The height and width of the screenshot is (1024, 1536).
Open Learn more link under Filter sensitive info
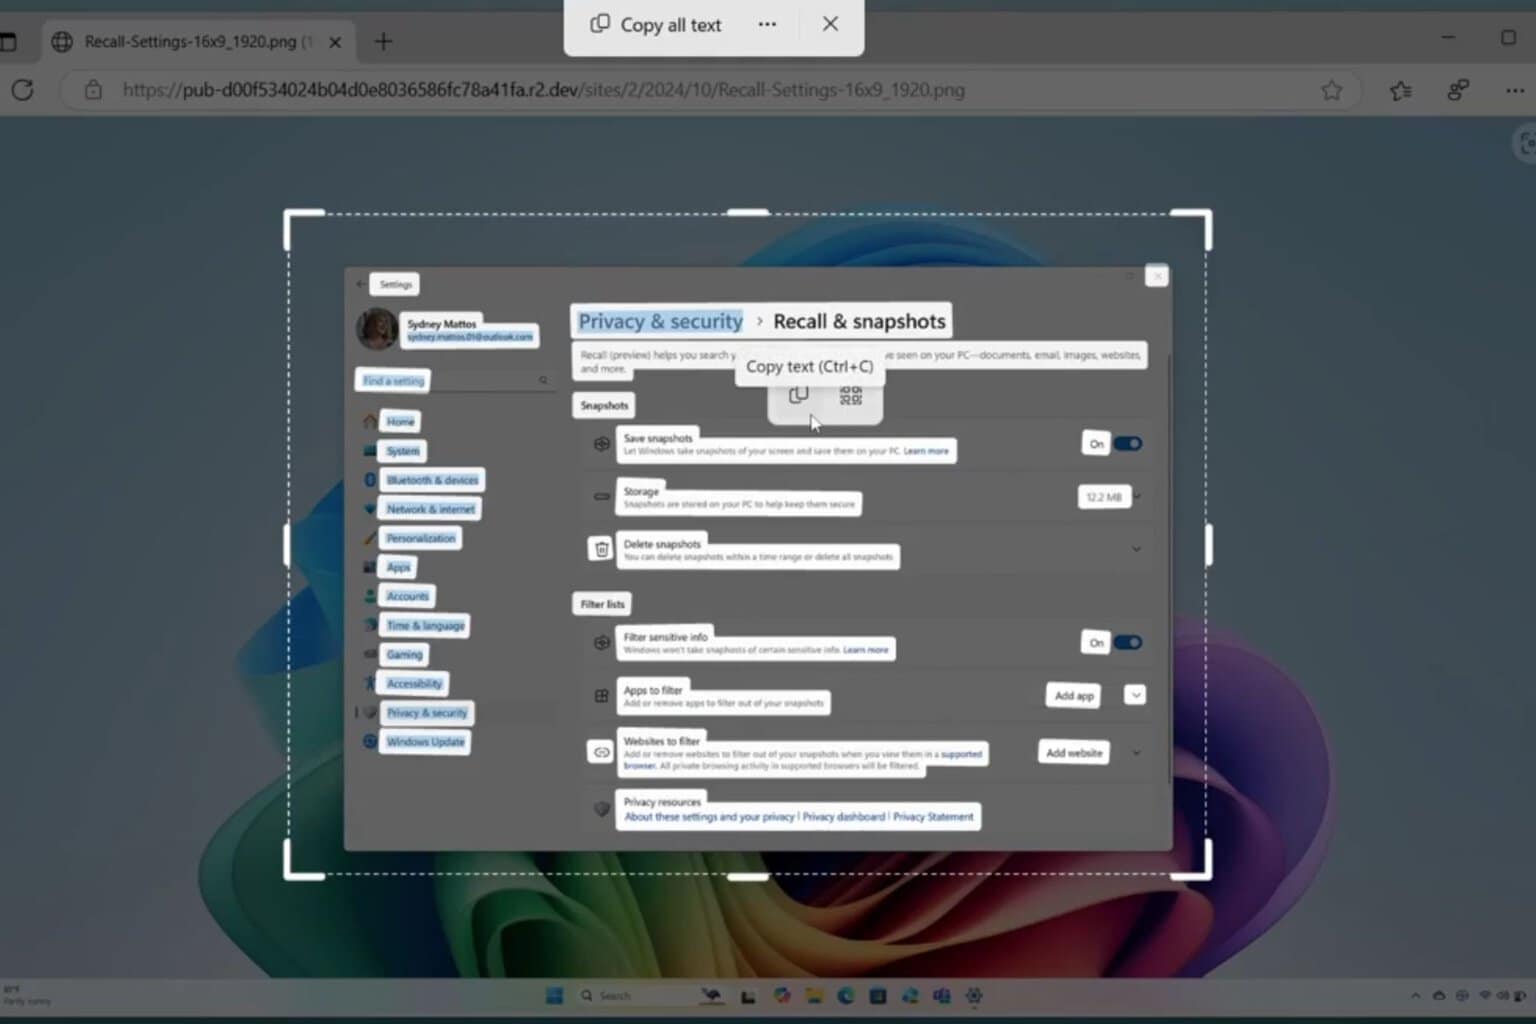coord(866,650)
